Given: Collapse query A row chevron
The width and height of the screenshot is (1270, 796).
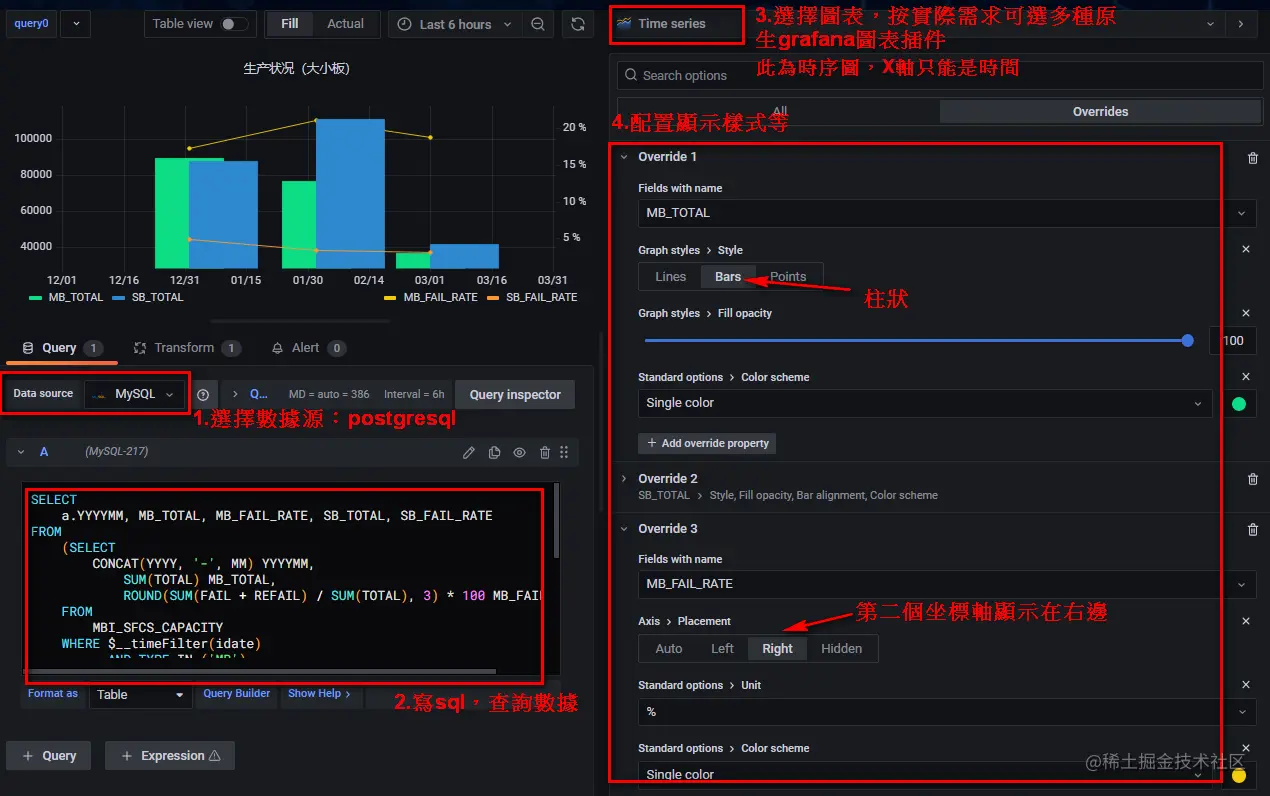Looking at the screenshot, I should point(21,452).
